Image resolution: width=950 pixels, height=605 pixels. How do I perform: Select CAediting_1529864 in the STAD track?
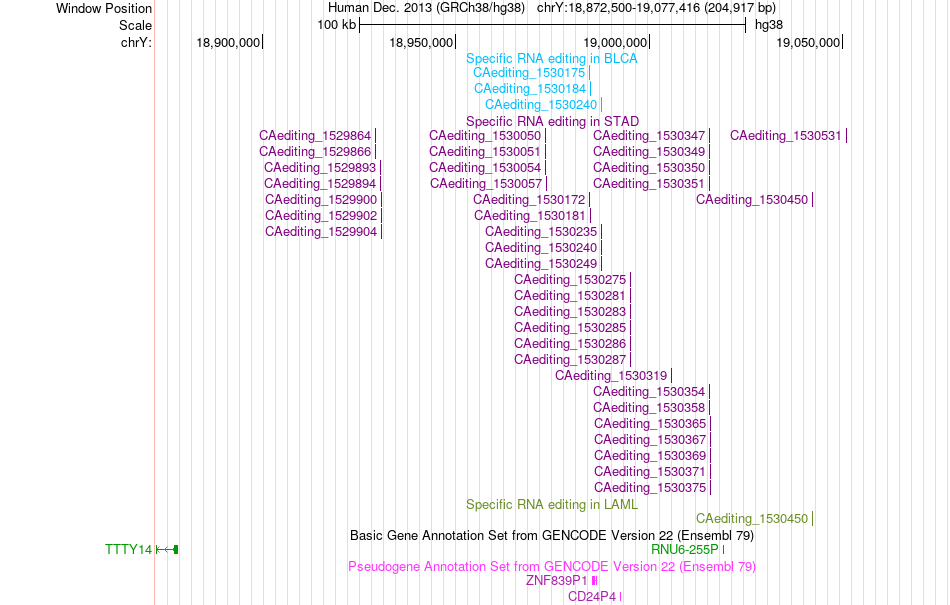click(315, 136)
